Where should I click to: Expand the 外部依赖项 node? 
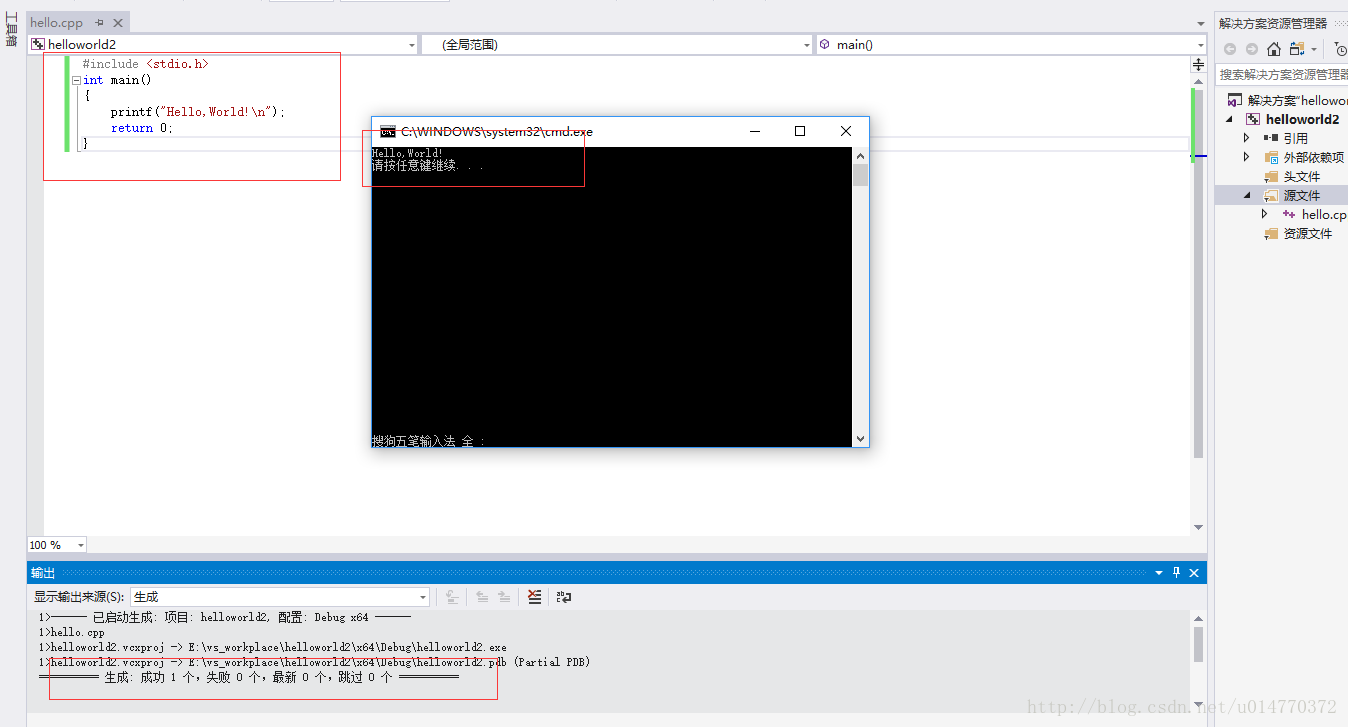1247,157
